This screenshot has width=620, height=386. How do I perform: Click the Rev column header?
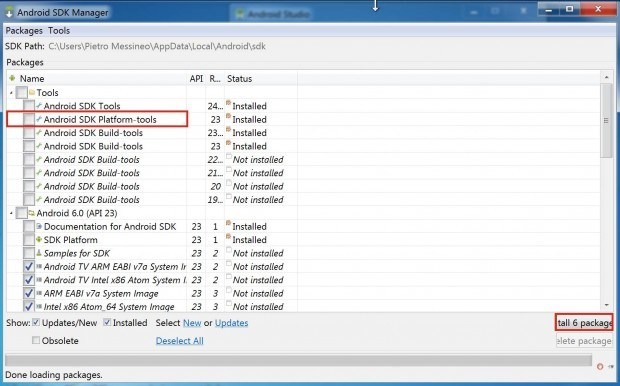coord(215,78)
